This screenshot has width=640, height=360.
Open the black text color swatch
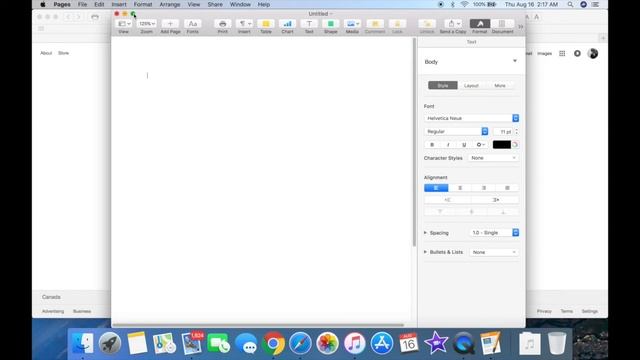[502, 144]
